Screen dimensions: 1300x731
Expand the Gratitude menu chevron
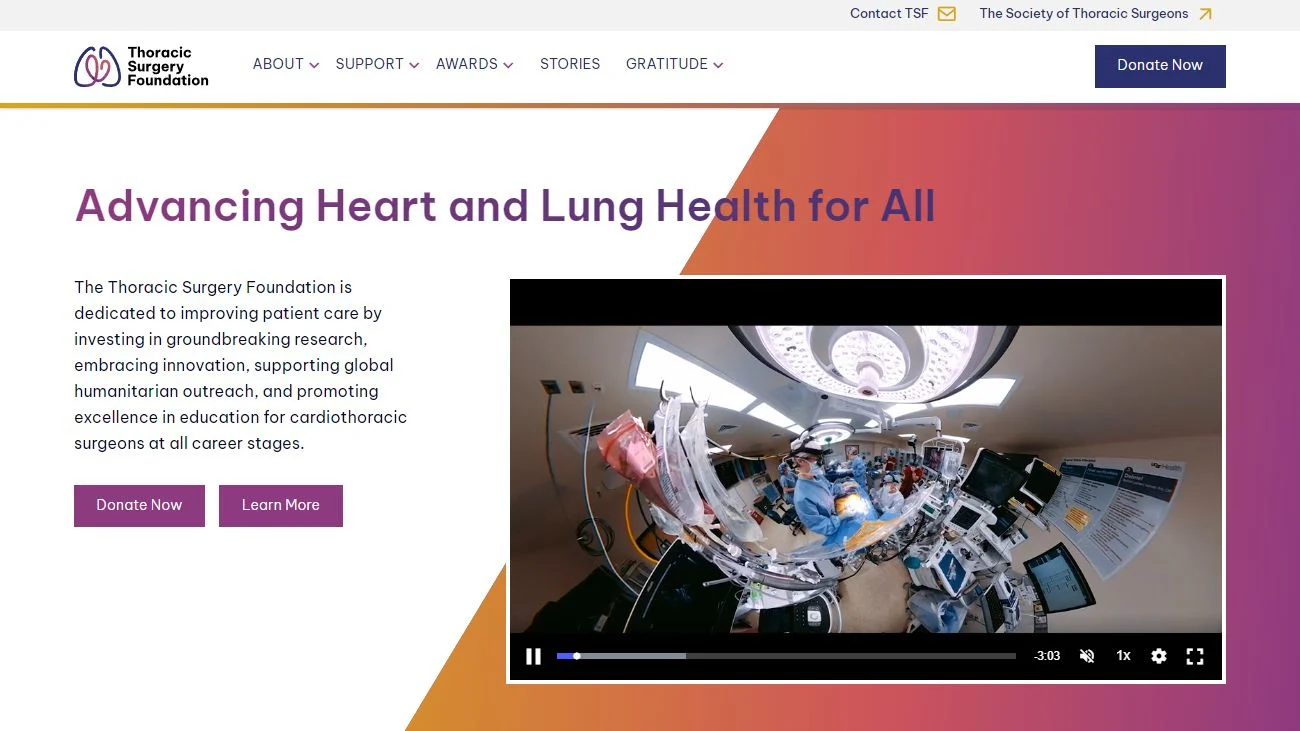(x=718, y=65)
